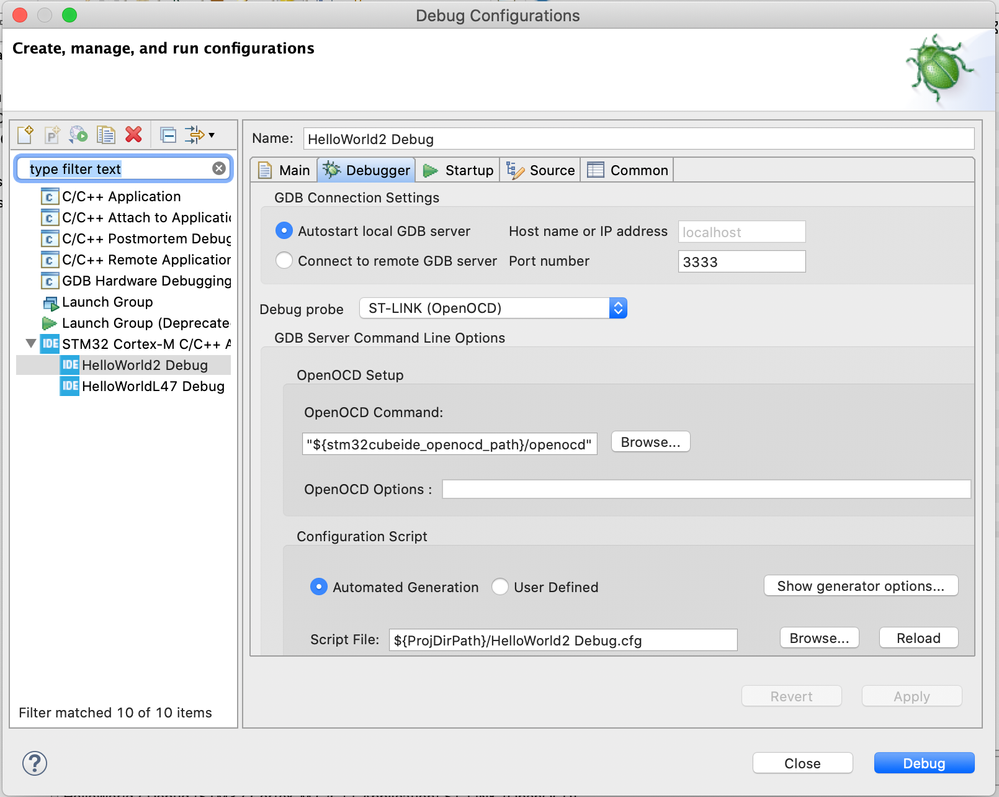Image resolution: width=999 pixels, height=797 pixels.
Task: Browse for the OpenOCD command
Action: pos(650,442)
